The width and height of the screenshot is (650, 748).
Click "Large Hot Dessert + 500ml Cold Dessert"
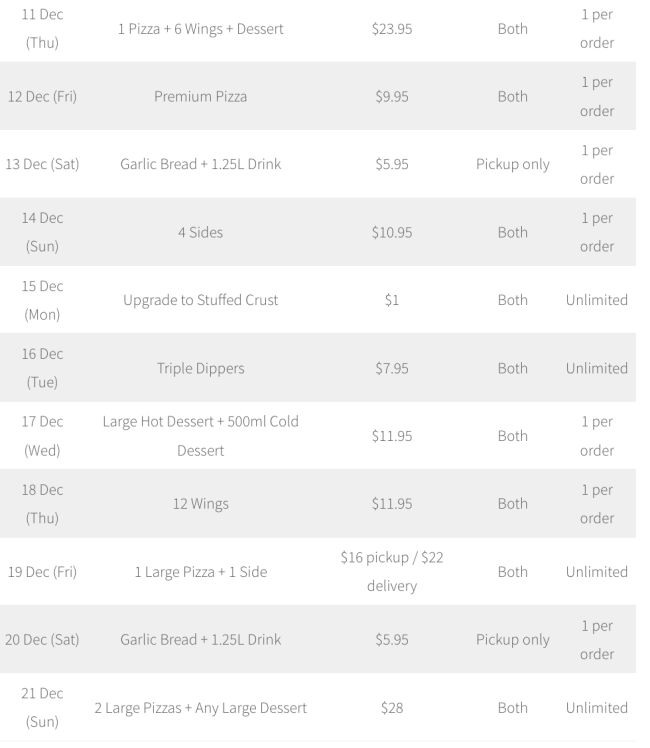tap(200, 436)
